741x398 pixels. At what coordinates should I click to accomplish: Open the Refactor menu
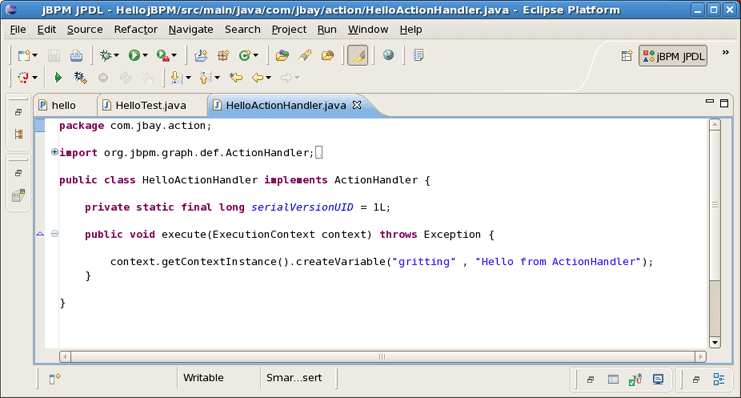(136, 29)
